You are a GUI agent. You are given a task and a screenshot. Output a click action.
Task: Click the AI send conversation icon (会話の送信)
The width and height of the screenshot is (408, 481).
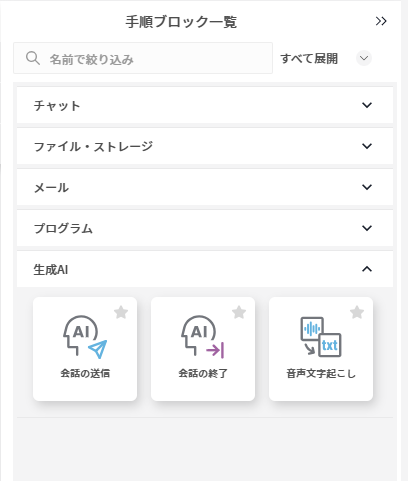pyautogui.click(x=85, y=337)
